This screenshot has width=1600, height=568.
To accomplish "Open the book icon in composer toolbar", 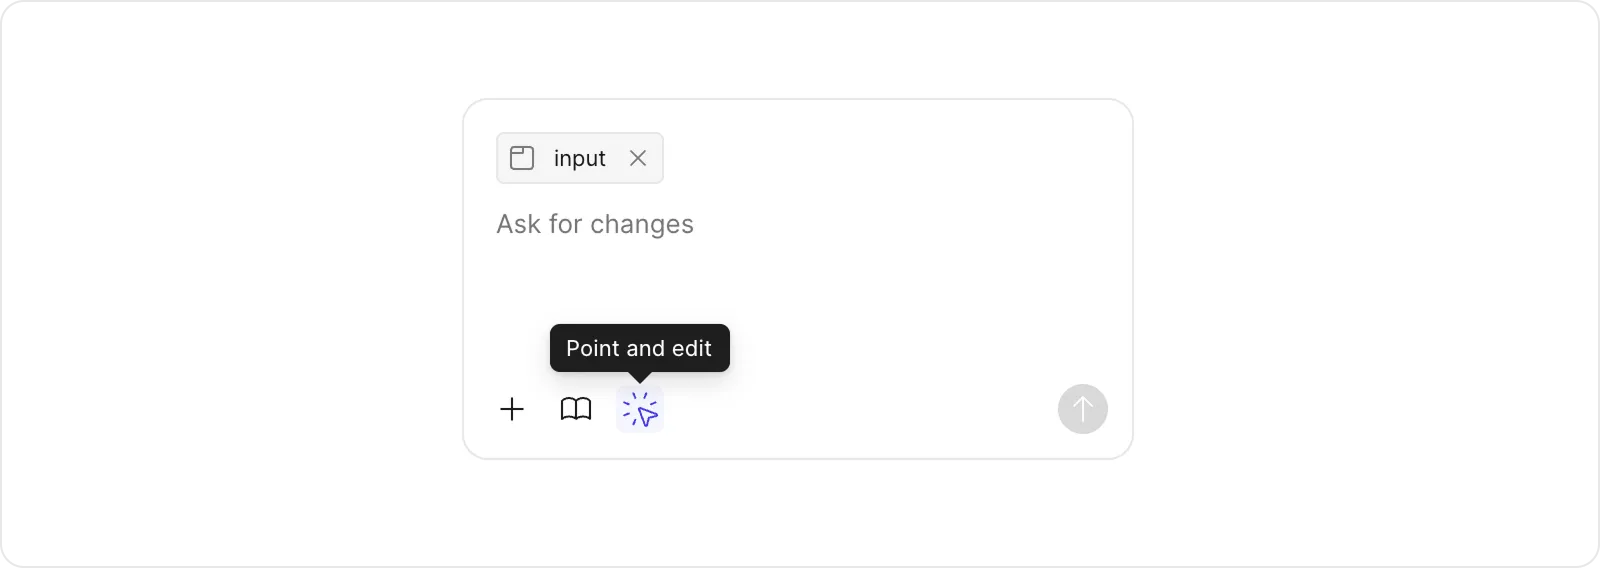I will pyautogui.click(x=576, y=409).
